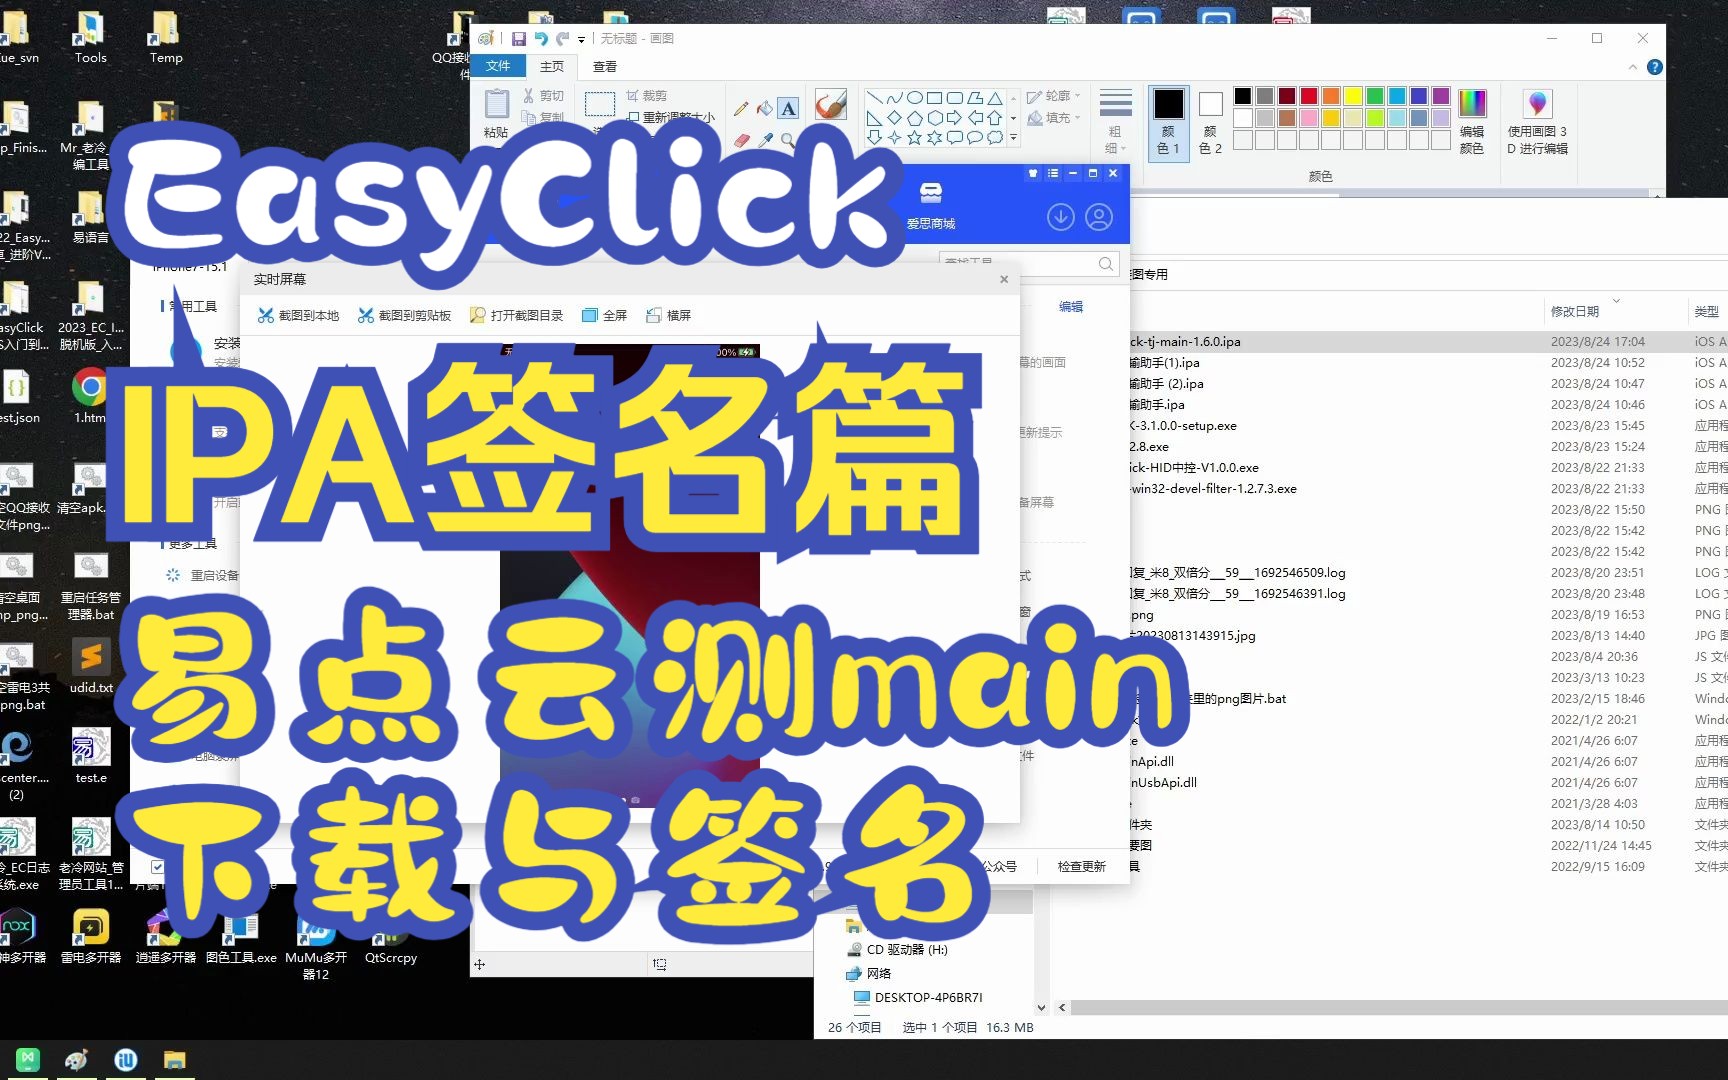This screenshot has height=1080, width=1728.
Task: Select the Text tool in Paint
Action: coord(789,109)
